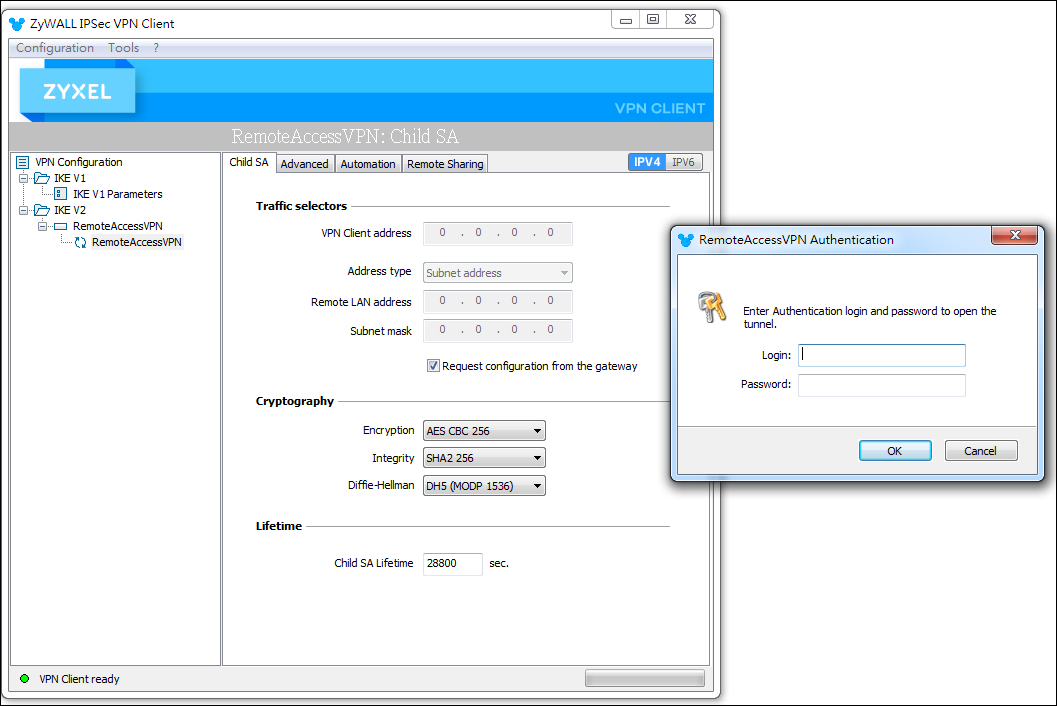This screenshot has width=1057, height=706.
Task: Select the IKE V2 tree label
Action: coord(70,210)
